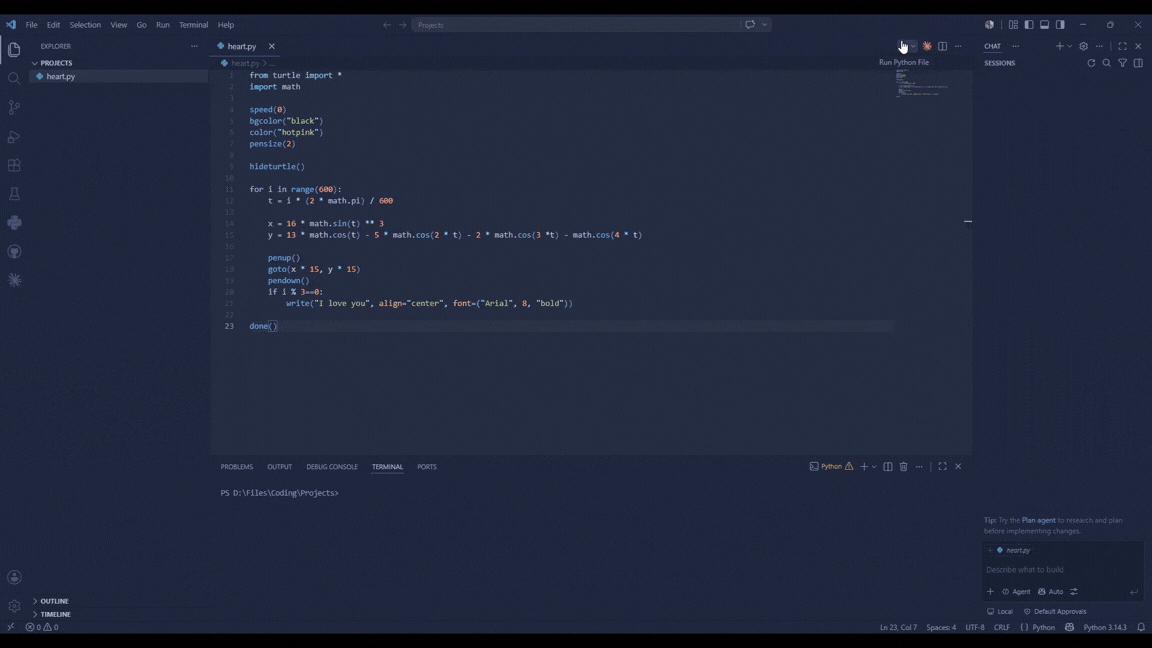Open new terminal launch profile dropdown
Screen dimensions: 1152x648
click(874, 467)
